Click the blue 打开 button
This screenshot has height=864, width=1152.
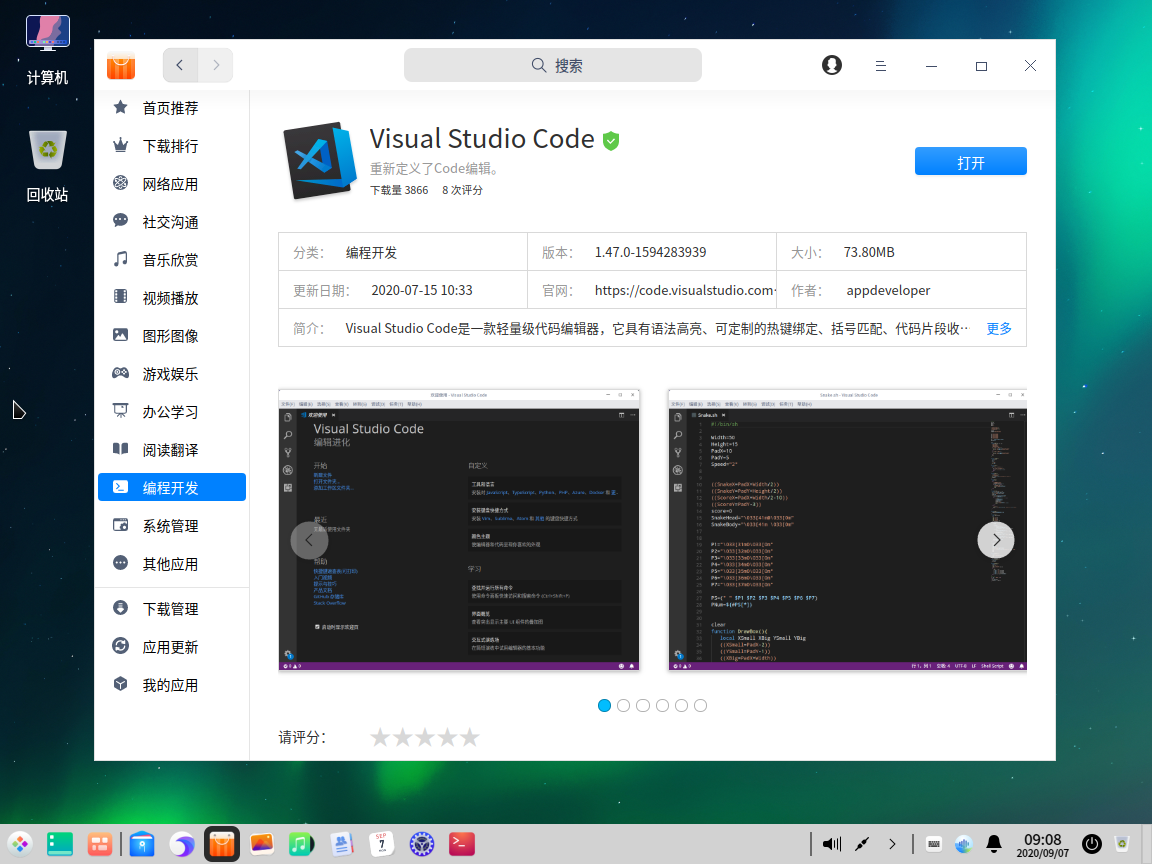coord(971,162)
